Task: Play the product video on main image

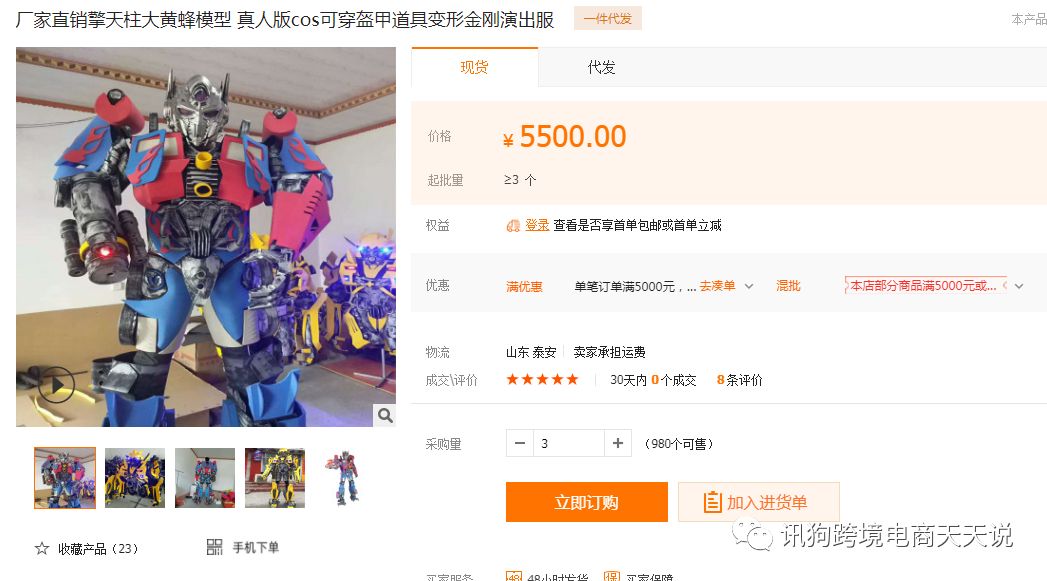Action: click(x=56, y=385)
